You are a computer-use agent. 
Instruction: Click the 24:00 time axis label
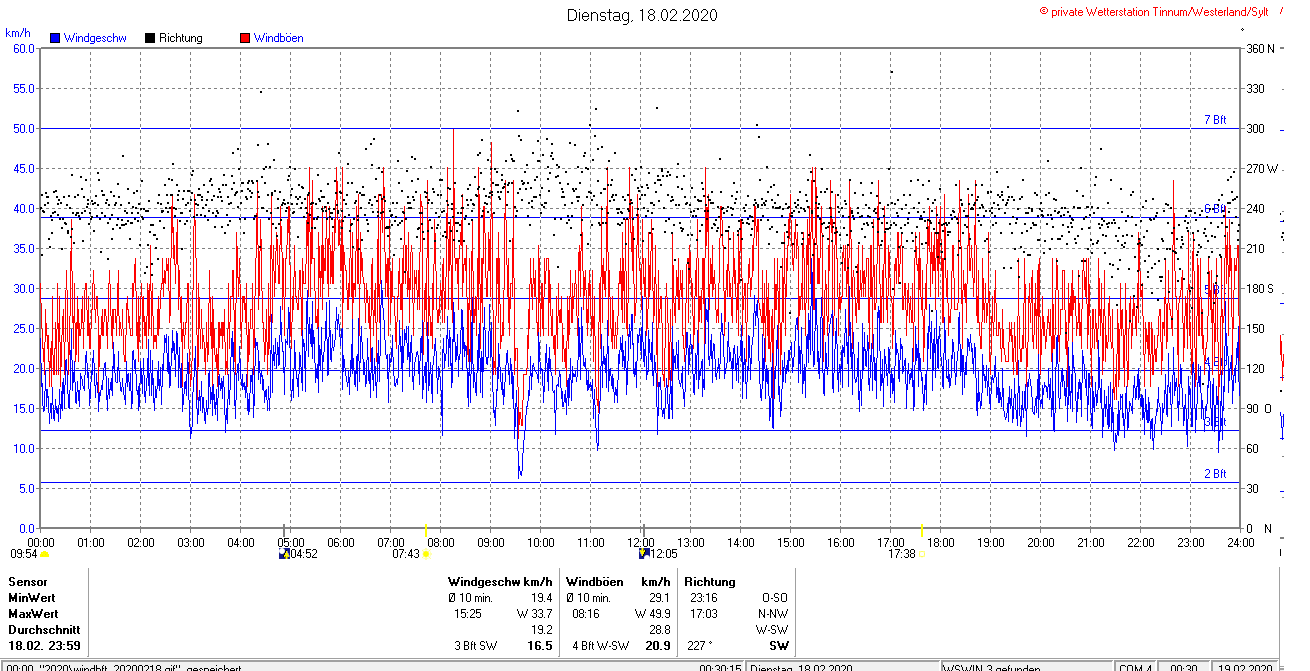coord(1240,543)
